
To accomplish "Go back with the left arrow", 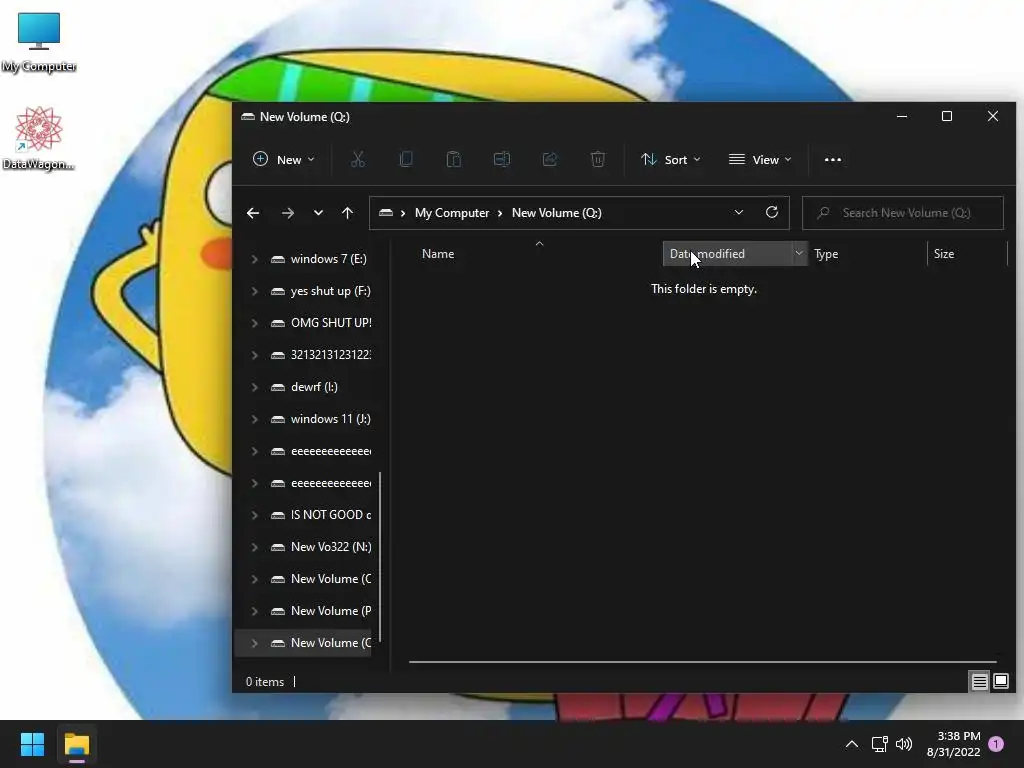I will click(x=253, y=213).
